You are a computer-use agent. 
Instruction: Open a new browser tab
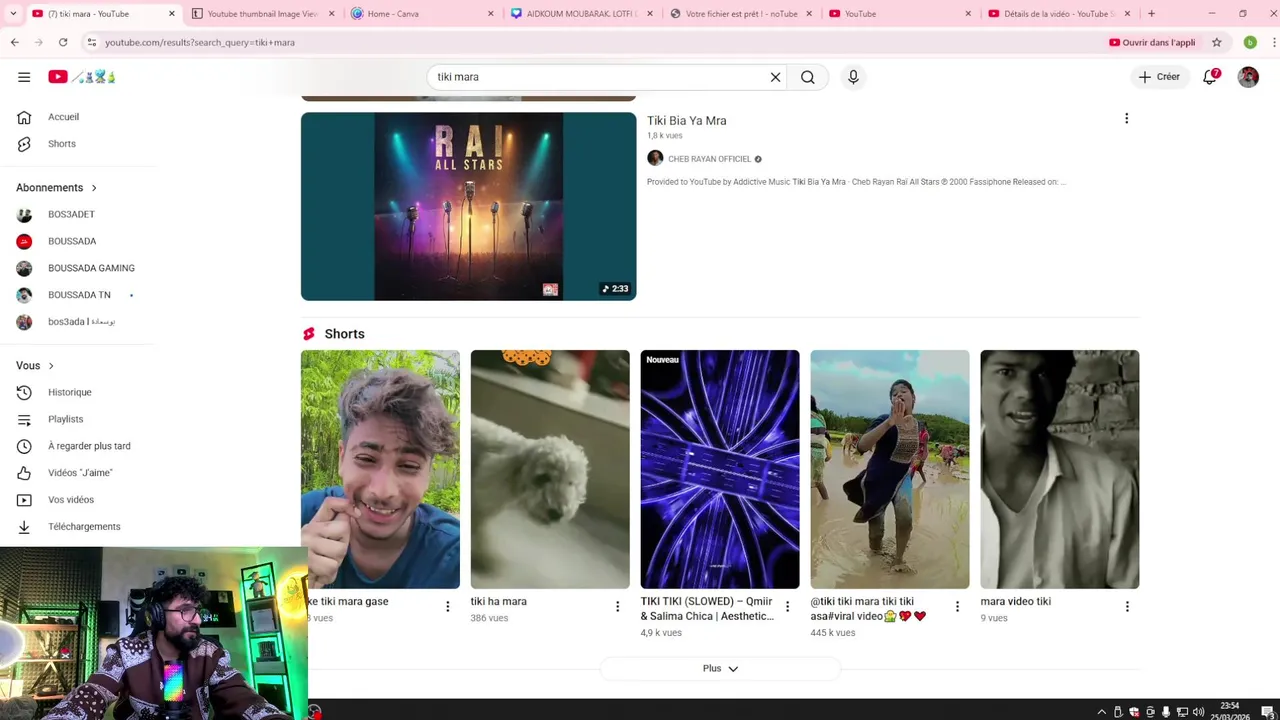[1151, 14]
